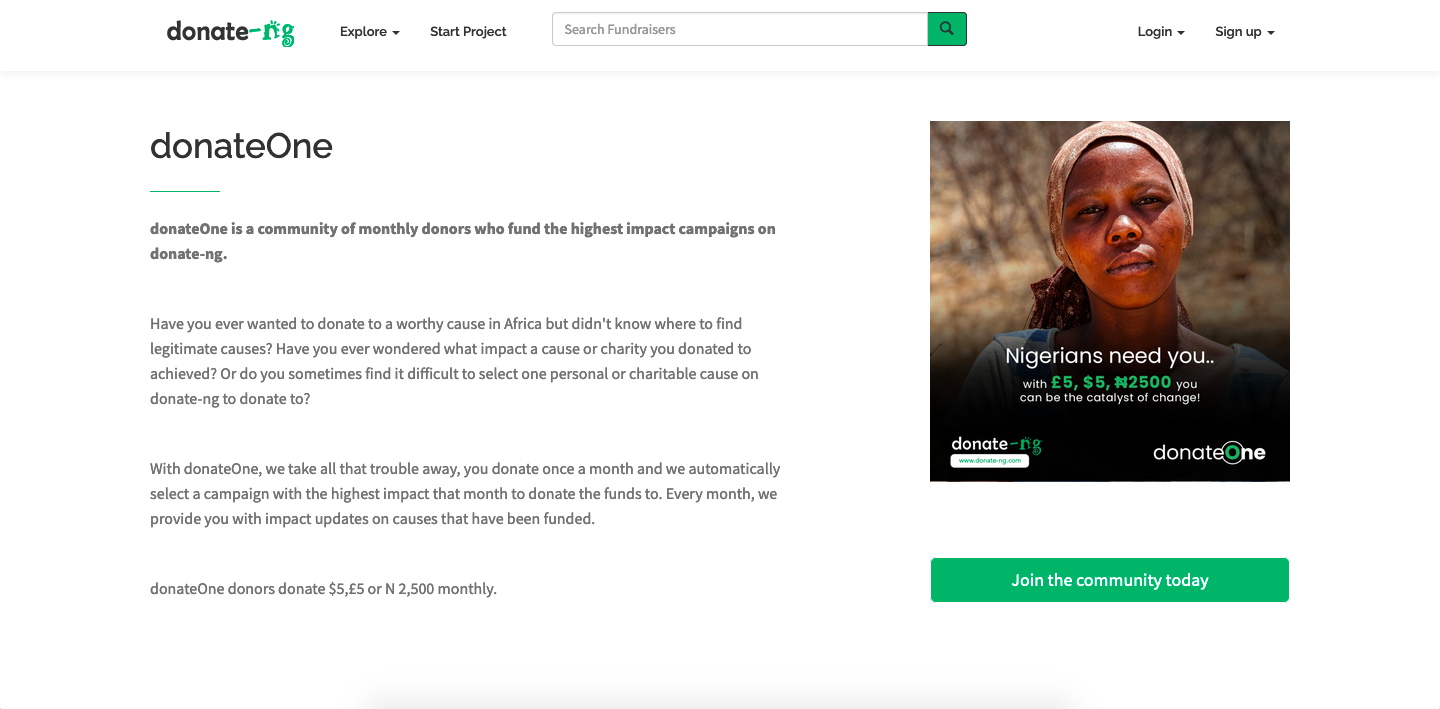Click the donate-ng logo
Viewport: 1440px width, 709px height.
click(x=230, y=31)
